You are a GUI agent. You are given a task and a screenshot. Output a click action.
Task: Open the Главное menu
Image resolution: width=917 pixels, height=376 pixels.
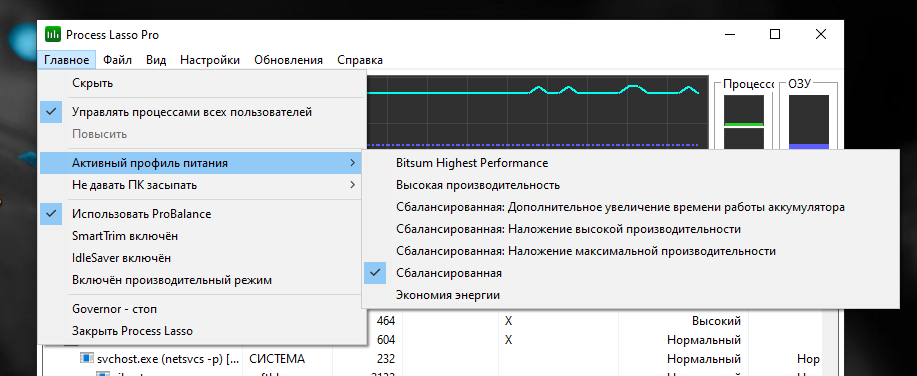pyautogui.click(x=67, y=60)
